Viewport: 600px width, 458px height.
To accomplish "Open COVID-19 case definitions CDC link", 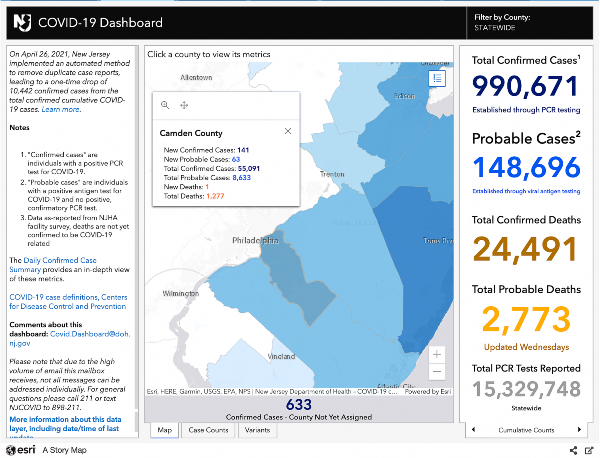I will [x=68, y=302].
